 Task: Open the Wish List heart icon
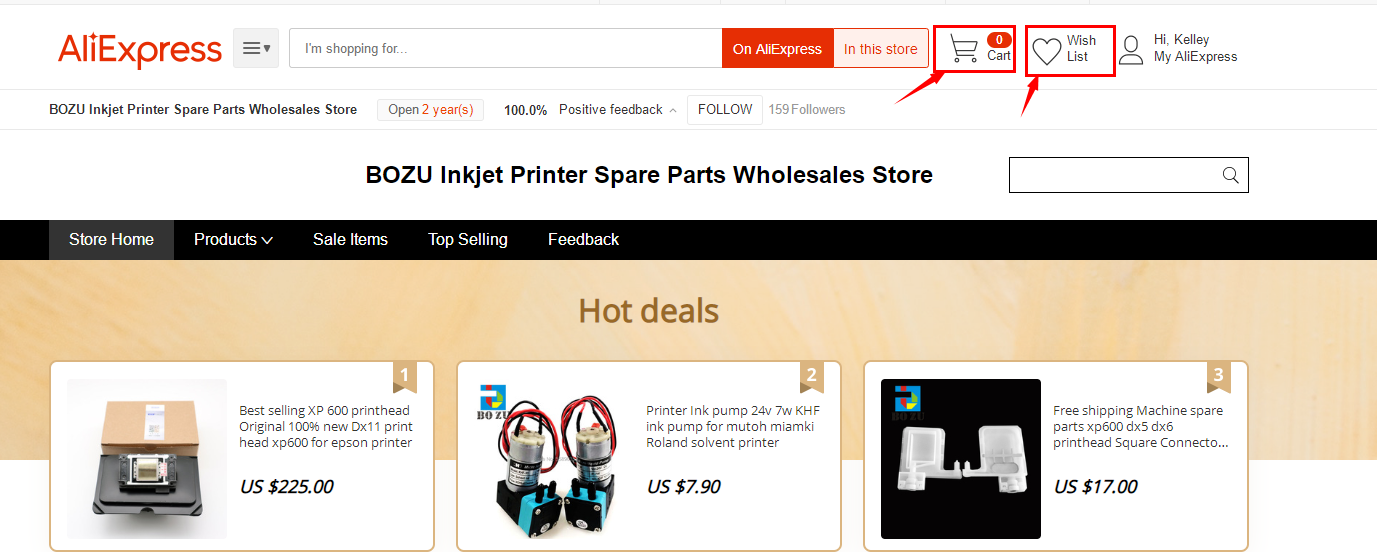point(1047,51)
